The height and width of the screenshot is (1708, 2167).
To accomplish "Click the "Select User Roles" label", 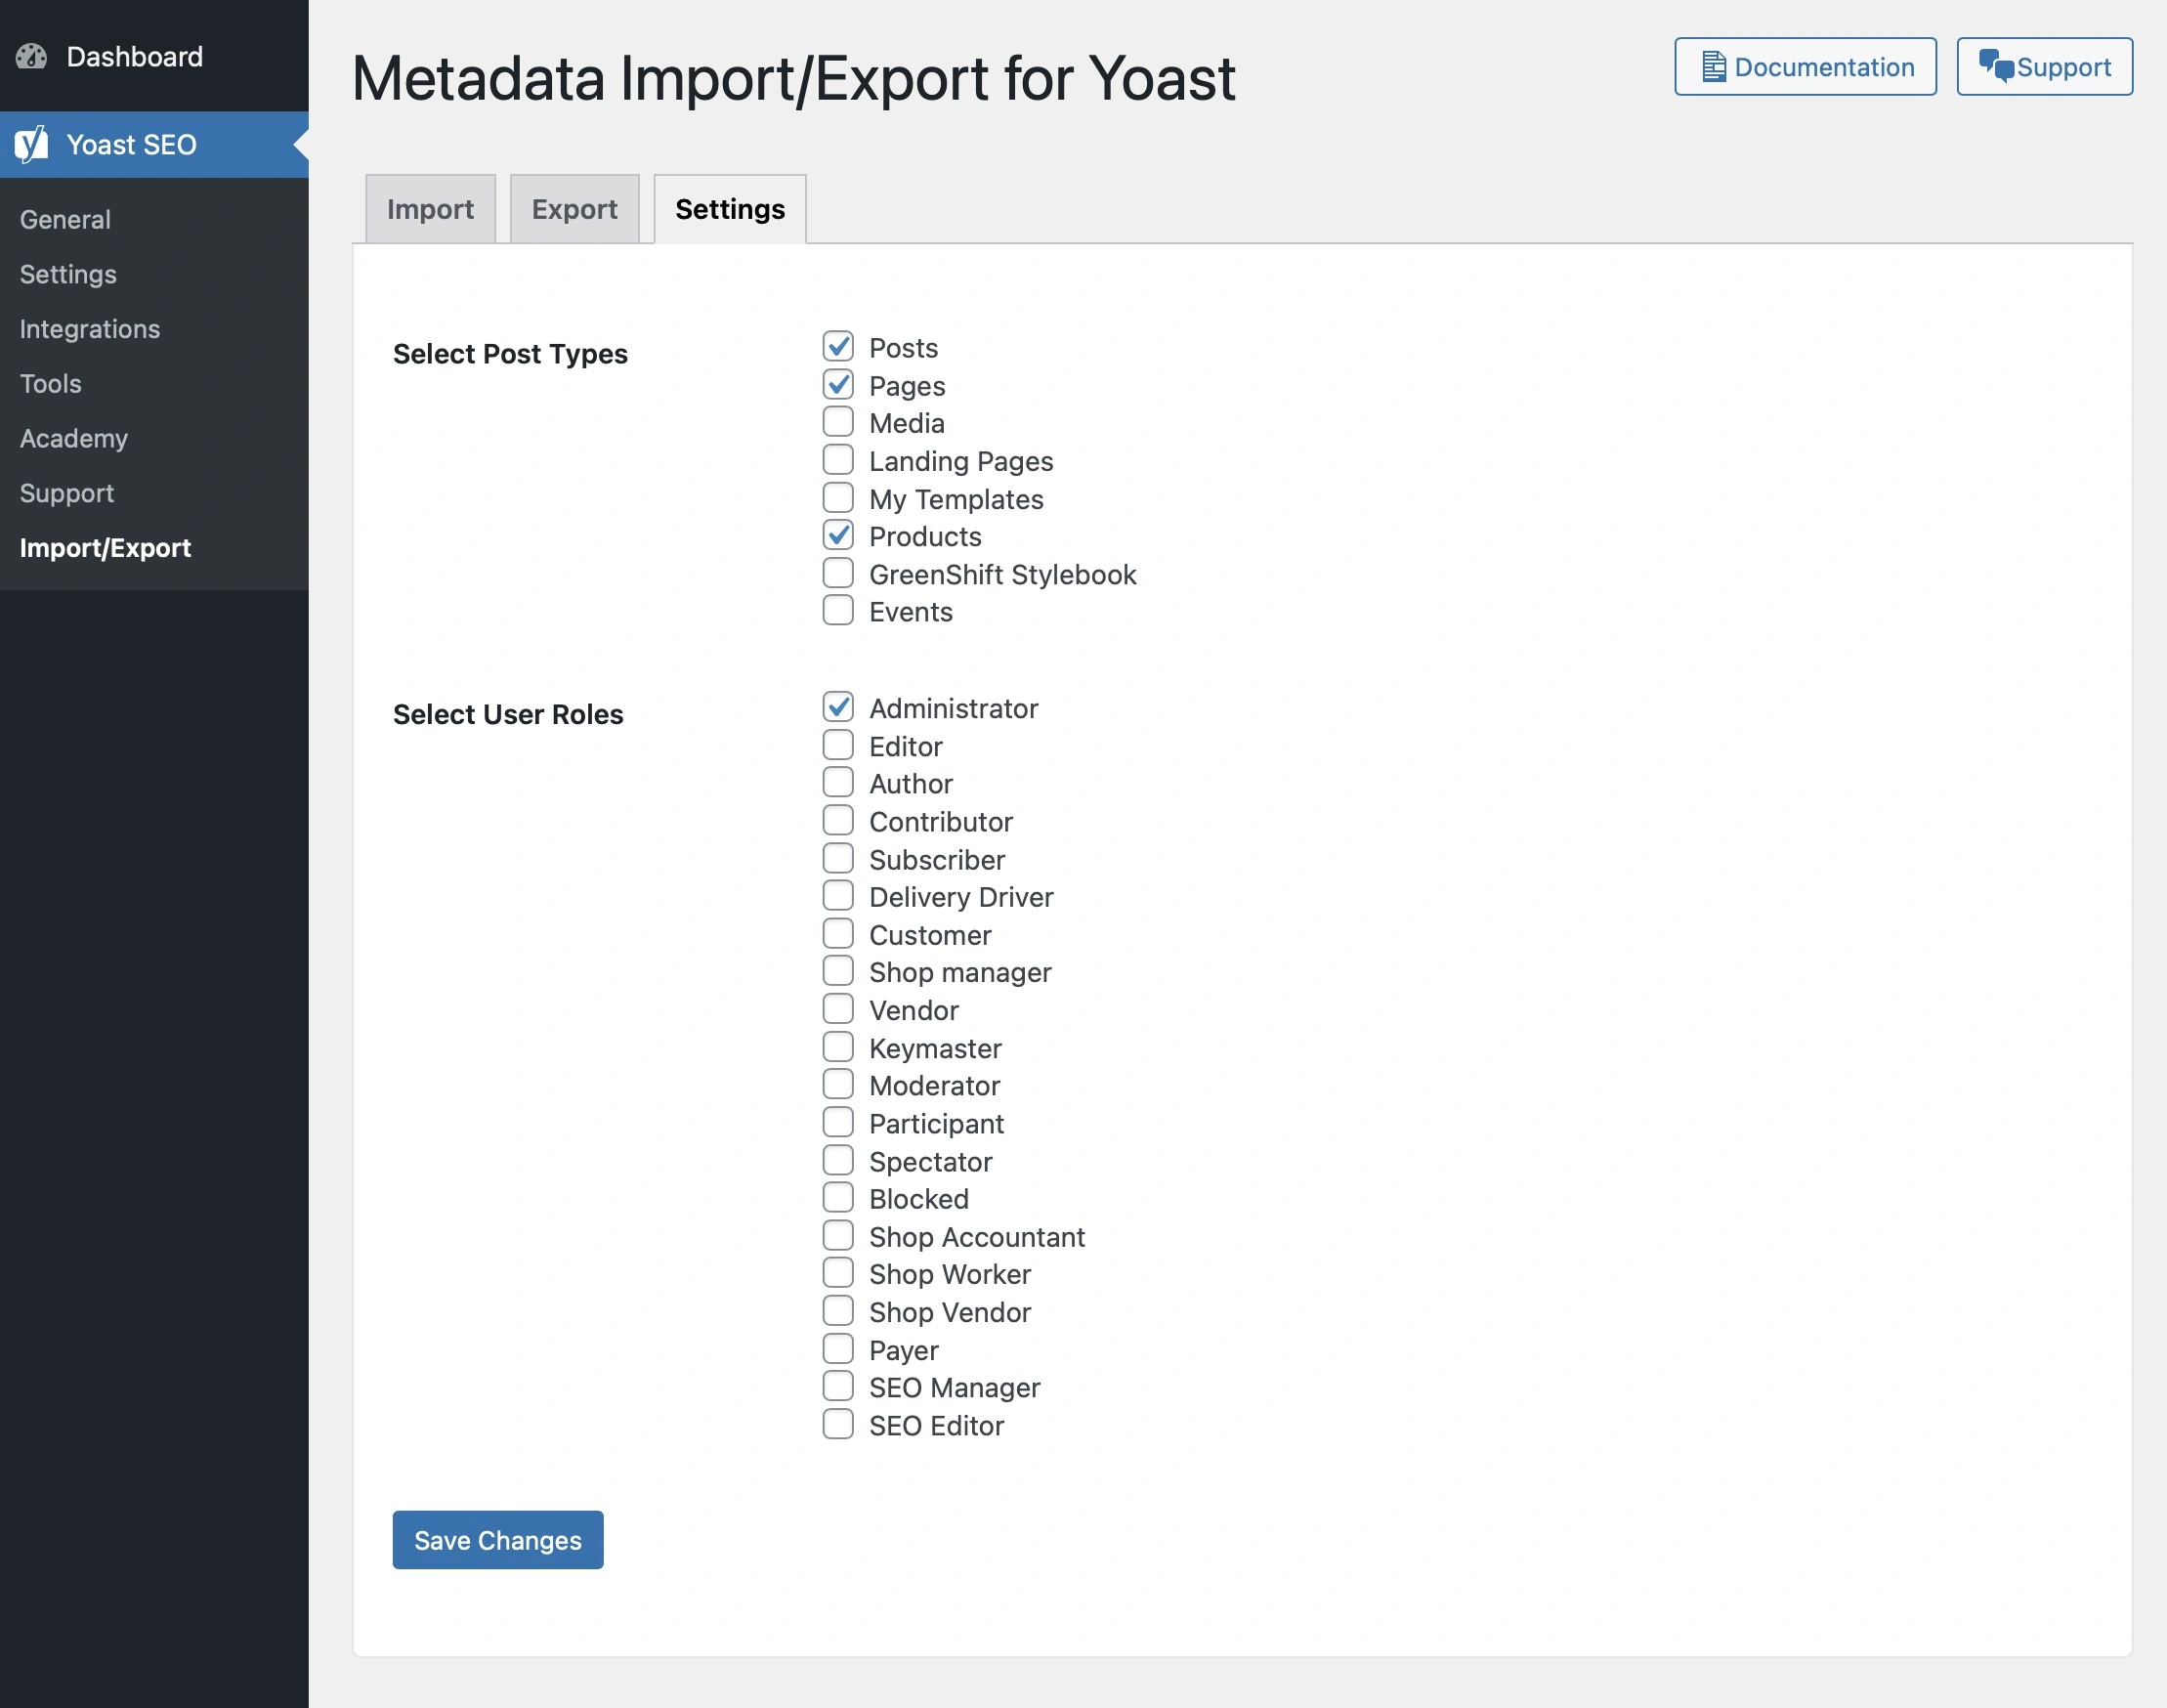I will [508, 714].
